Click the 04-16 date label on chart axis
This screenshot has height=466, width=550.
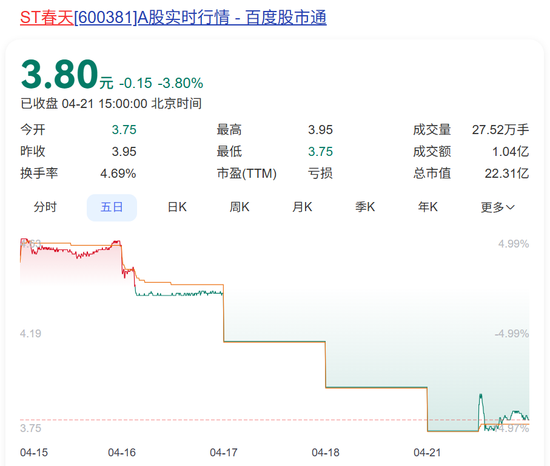(122, 453)
